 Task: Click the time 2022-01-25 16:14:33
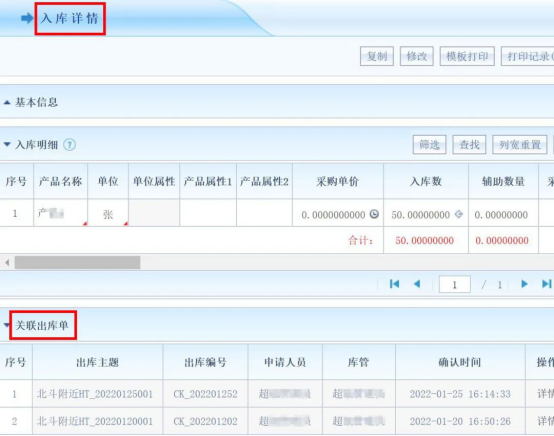(x=460, y=394)
